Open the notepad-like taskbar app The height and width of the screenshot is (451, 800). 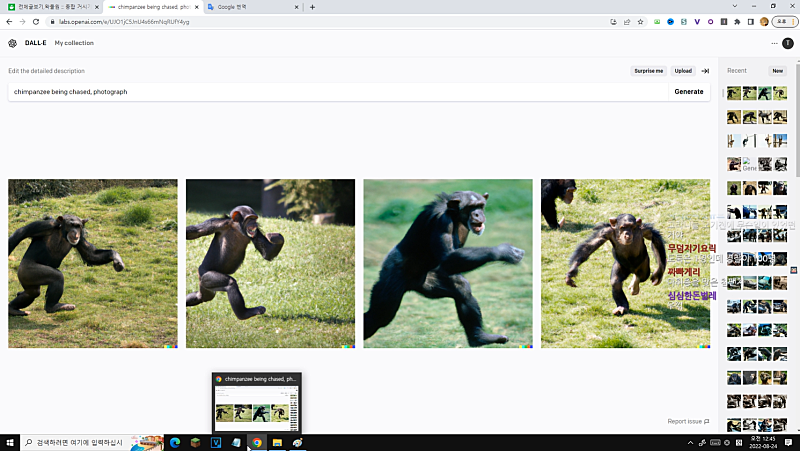coord(236,442)
